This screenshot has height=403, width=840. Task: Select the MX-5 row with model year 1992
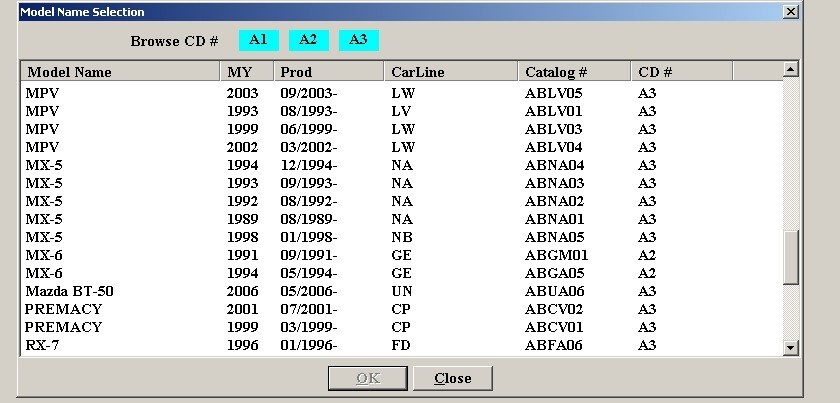(x=402, y=202)
